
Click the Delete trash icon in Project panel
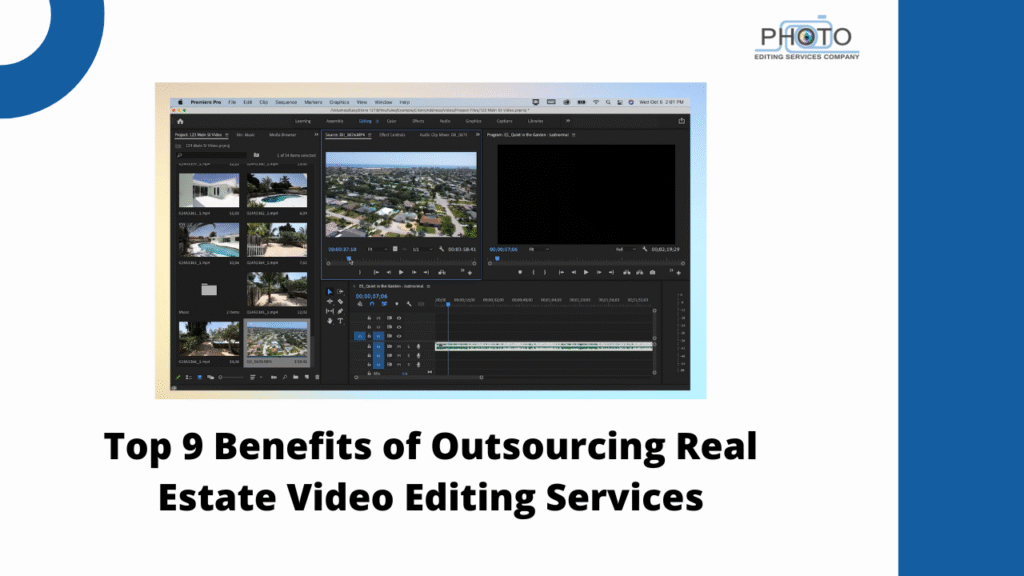(317, 377)
